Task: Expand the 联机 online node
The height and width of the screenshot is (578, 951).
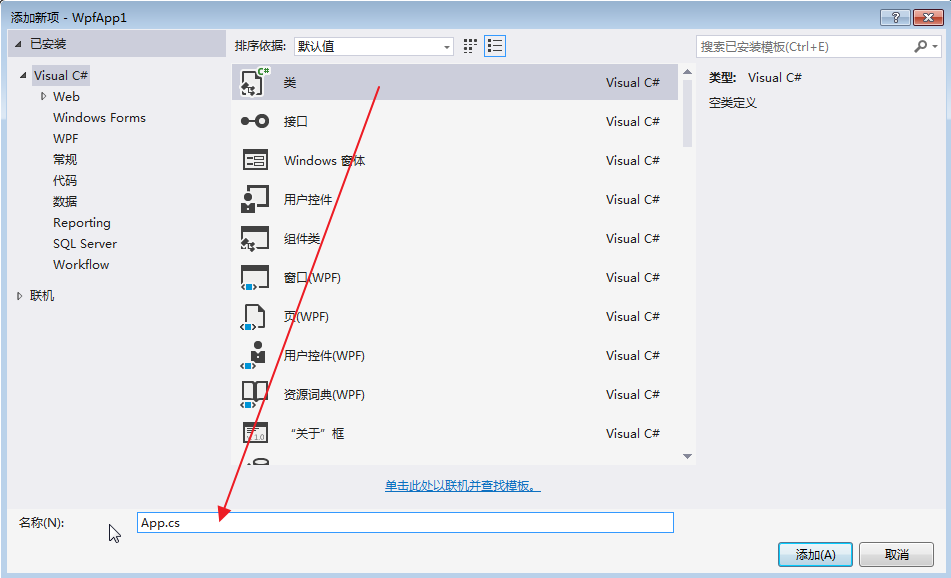Action: pos(20,296)
